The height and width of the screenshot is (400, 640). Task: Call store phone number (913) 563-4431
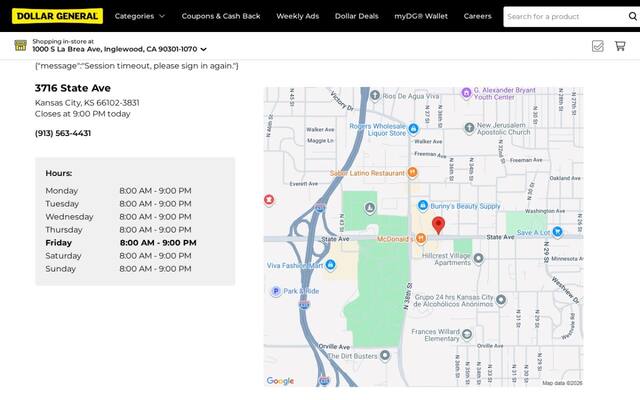(x=63, y=133)
